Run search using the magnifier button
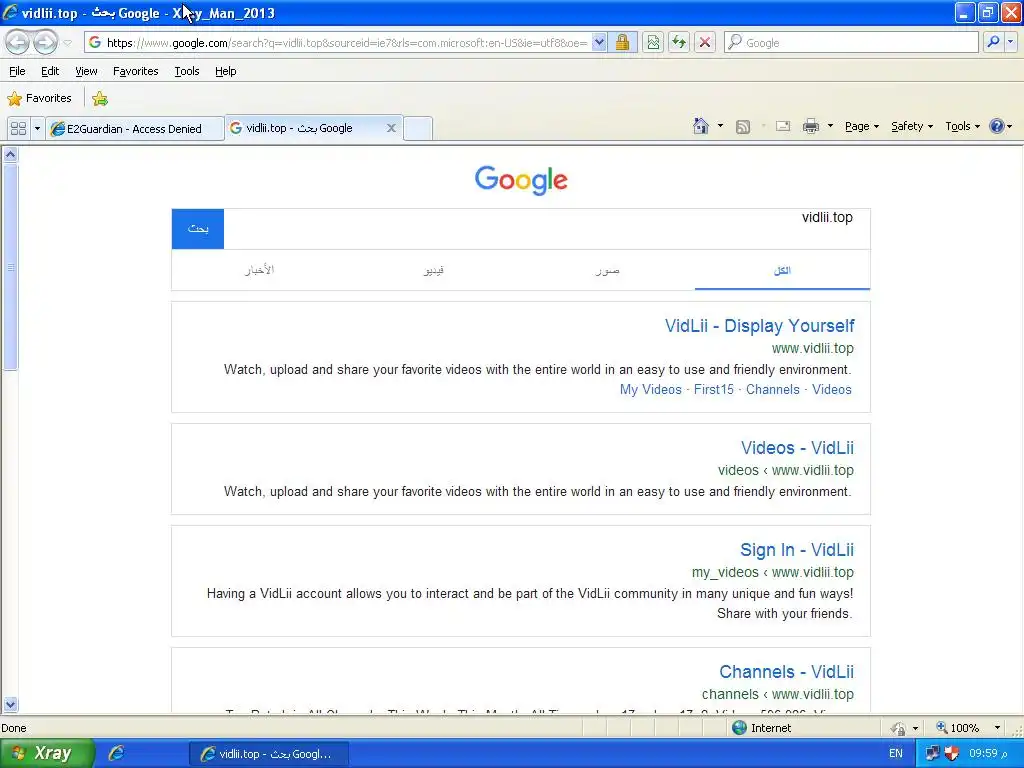The width and height of the screenshot is (1024, 768). pyautogui.click(x=993, y=42)
